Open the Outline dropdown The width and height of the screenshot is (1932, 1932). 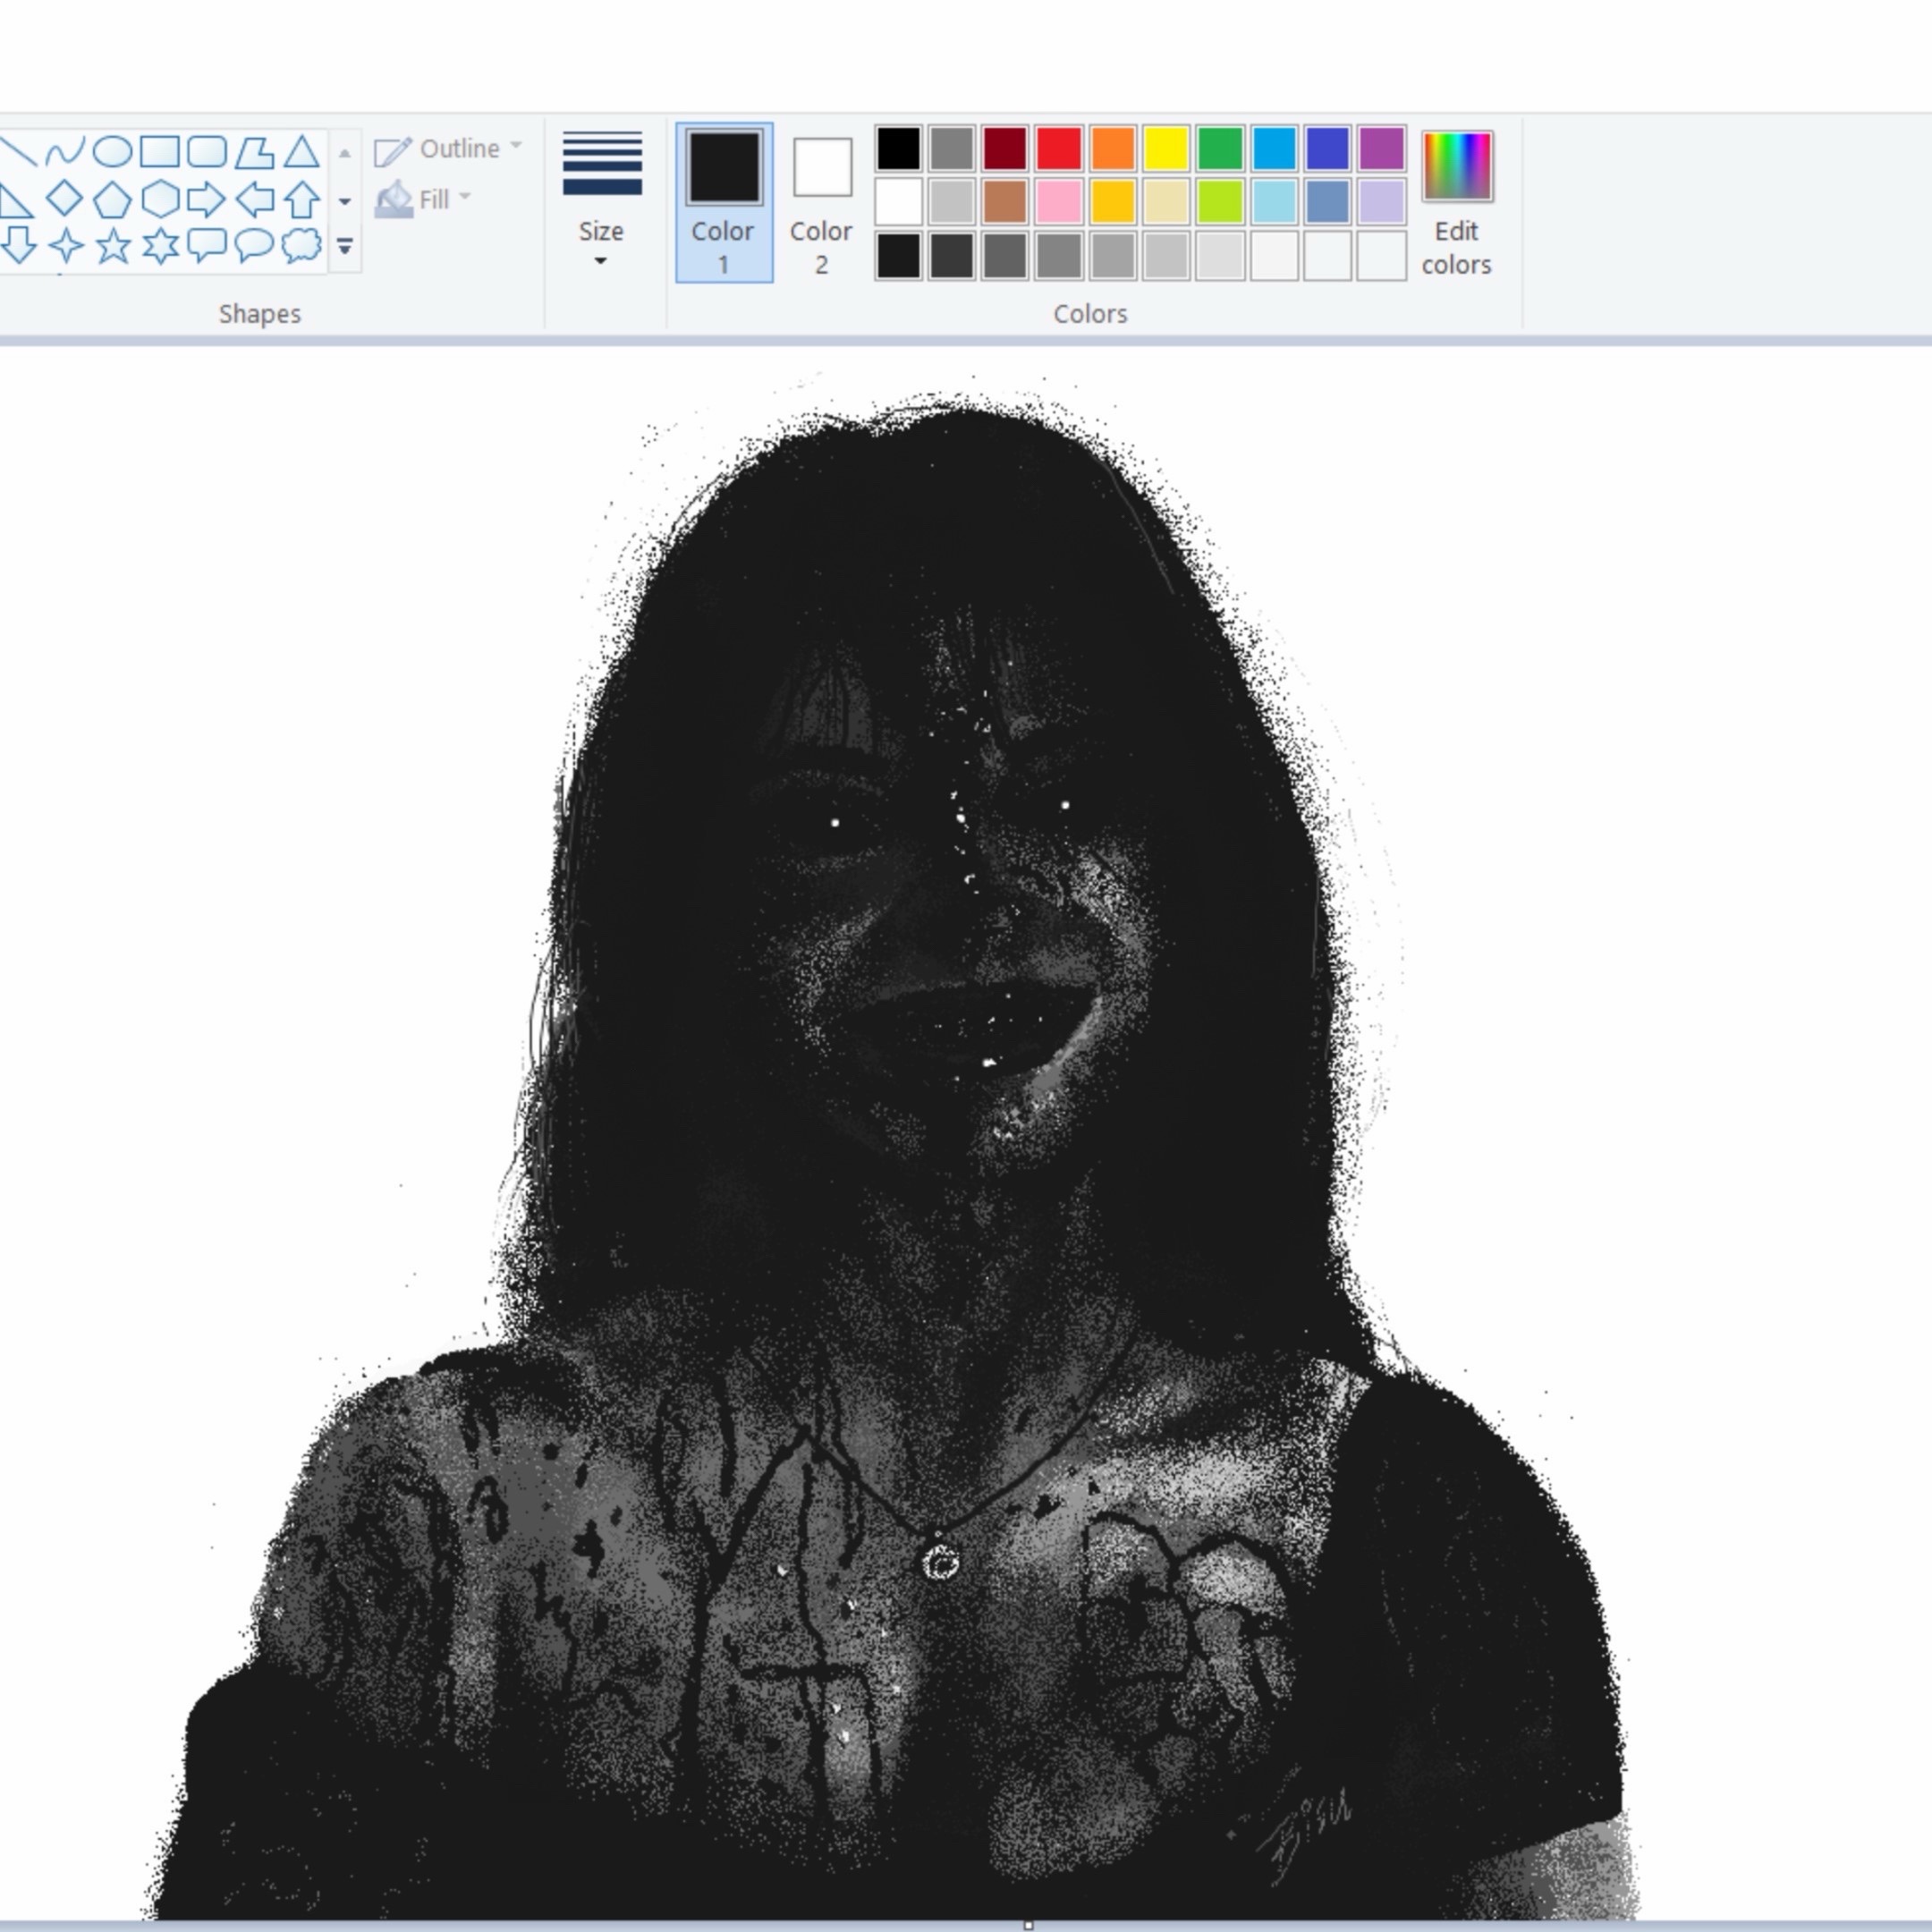(x=449, y=149)
